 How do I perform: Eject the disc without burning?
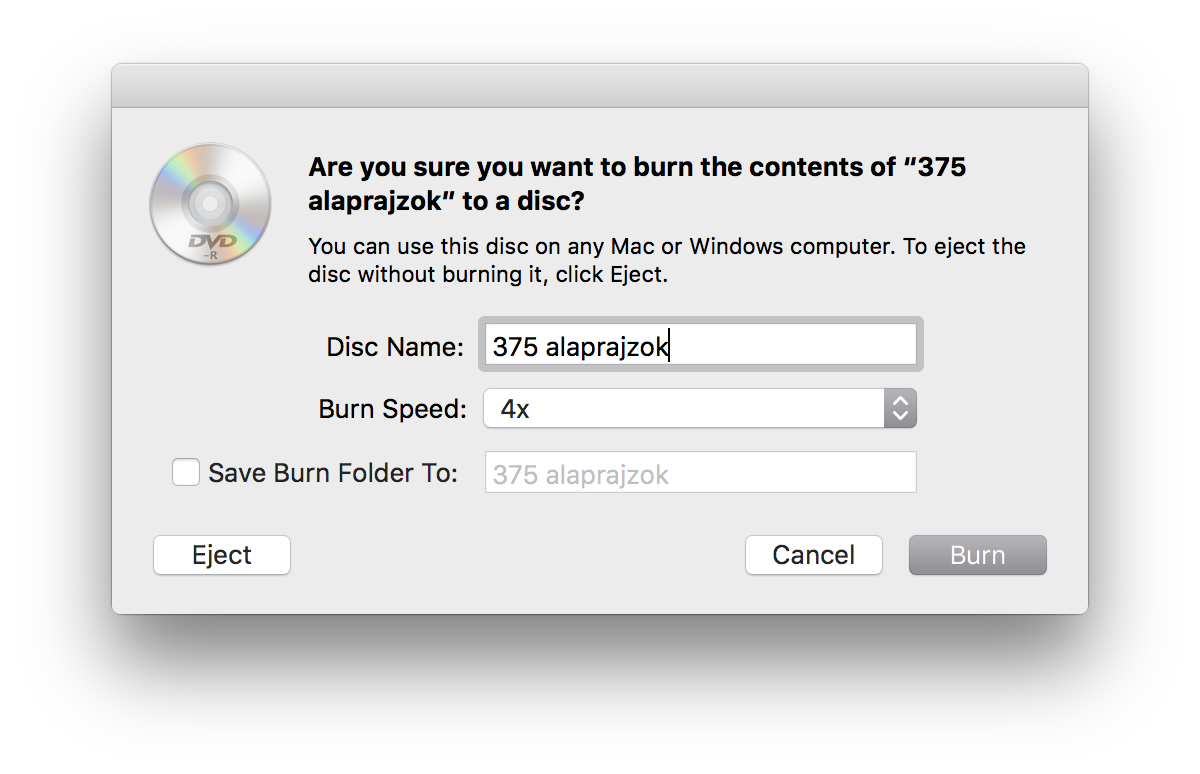(x=222, y=555)
